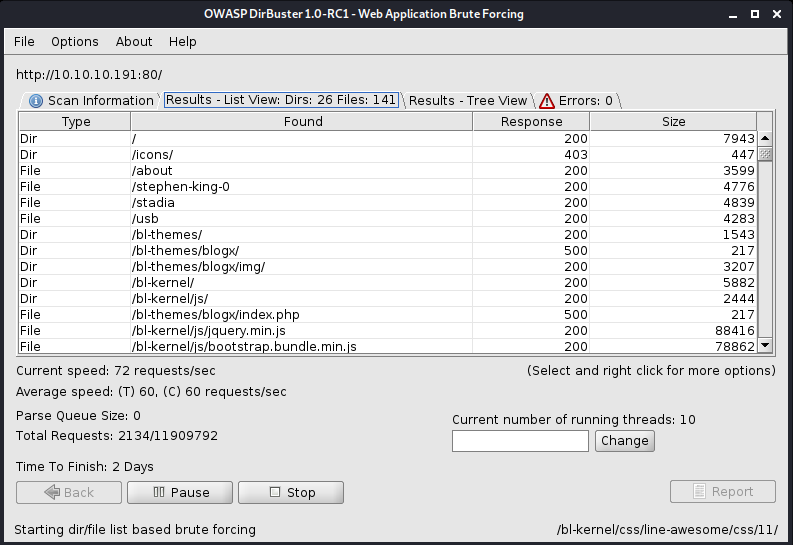Select /bl-kernel/js/bootstrap.bundle.min.js row
This screenshot has height=545, width=793.
(388, 346)
